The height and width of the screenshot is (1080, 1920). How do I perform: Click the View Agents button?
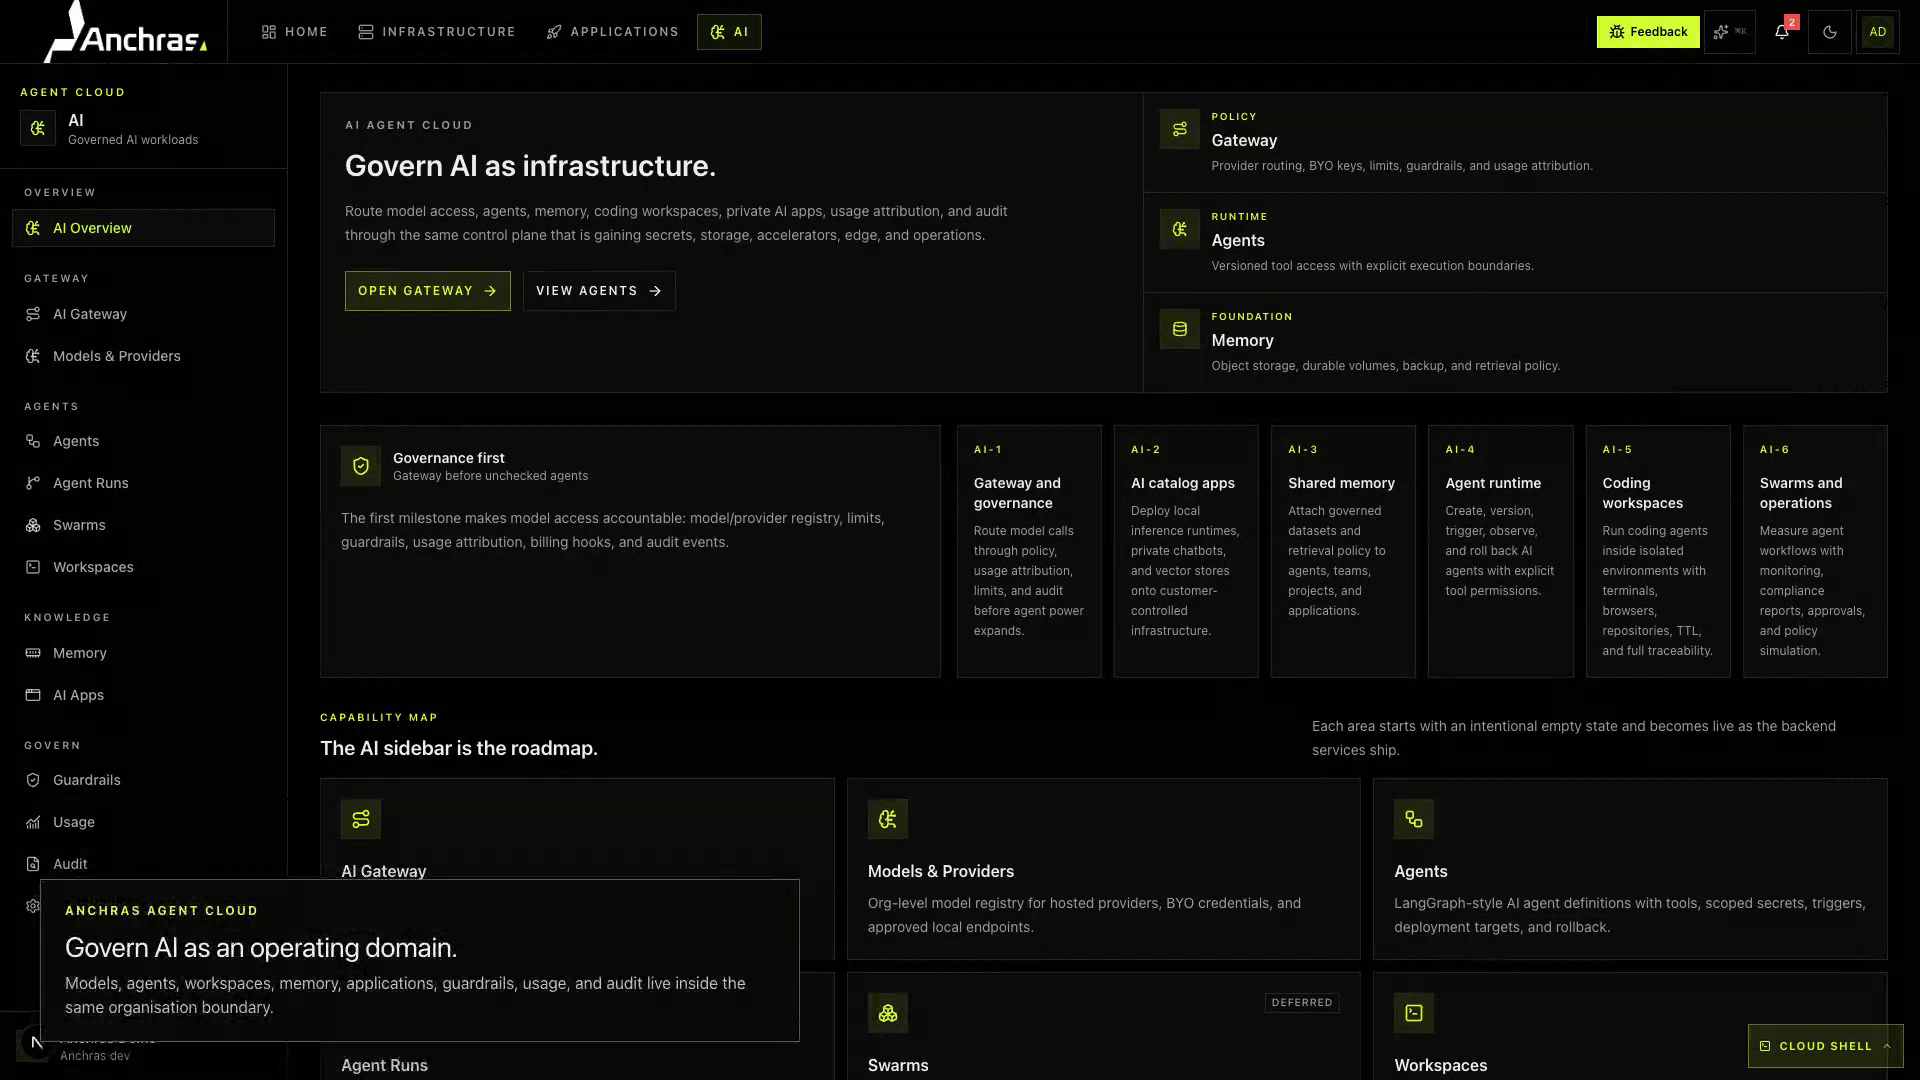pos(599,291)
